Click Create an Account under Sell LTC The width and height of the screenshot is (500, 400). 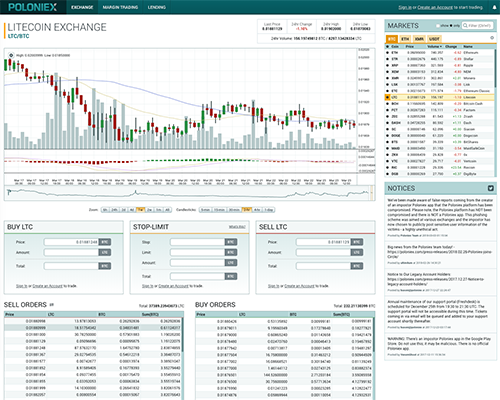[x=299, y=286]
